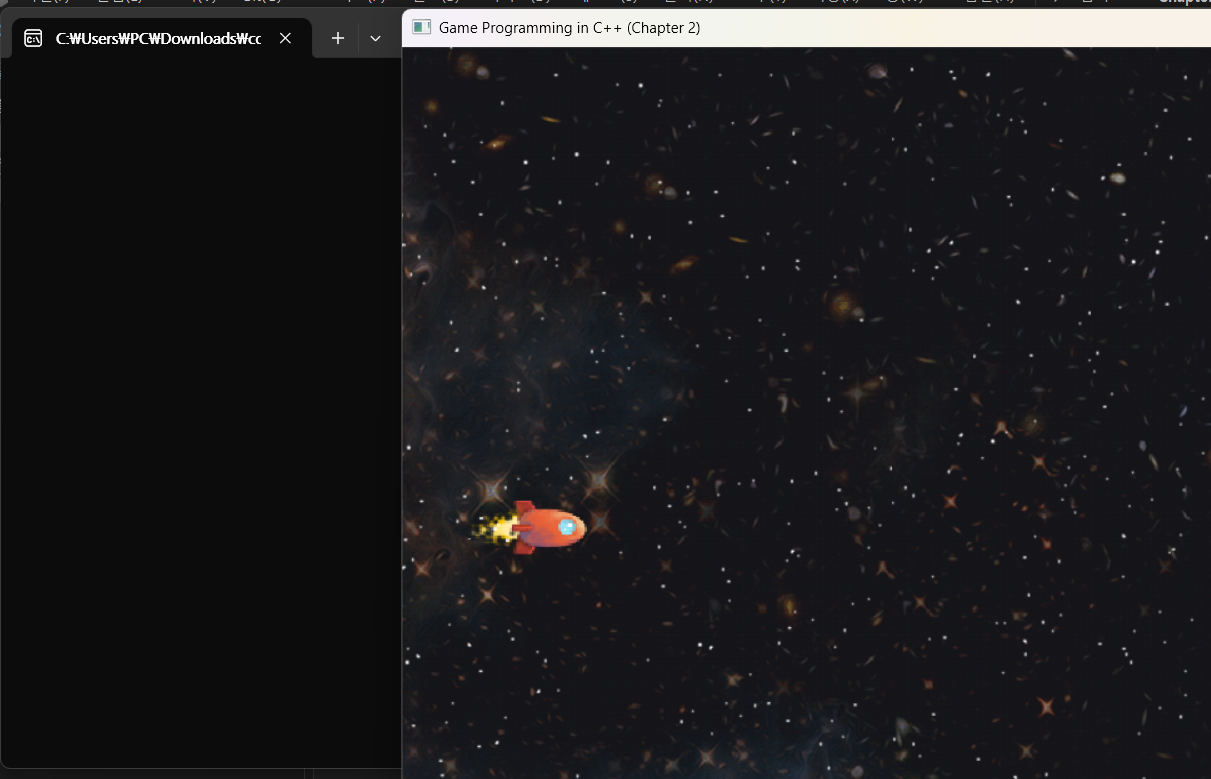The height and width of the screenshot is (779, 1211).
Task: Click the Game Programming in C++ title text
Action: (569, 28)
